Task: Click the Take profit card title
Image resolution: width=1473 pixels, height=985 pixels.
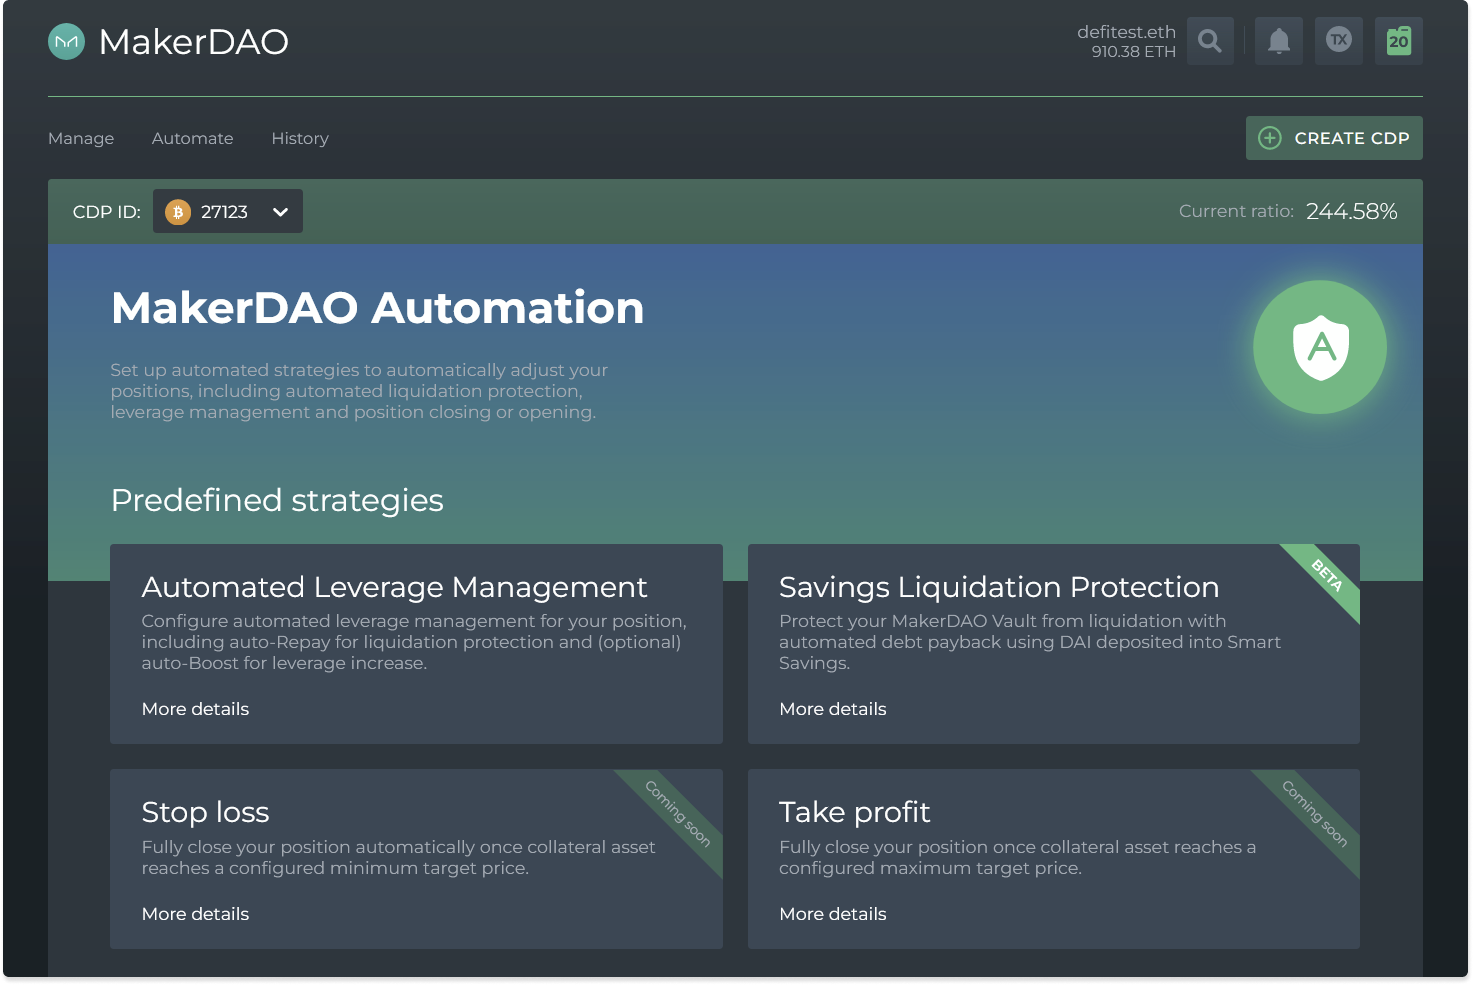Action: pos(855,812)
